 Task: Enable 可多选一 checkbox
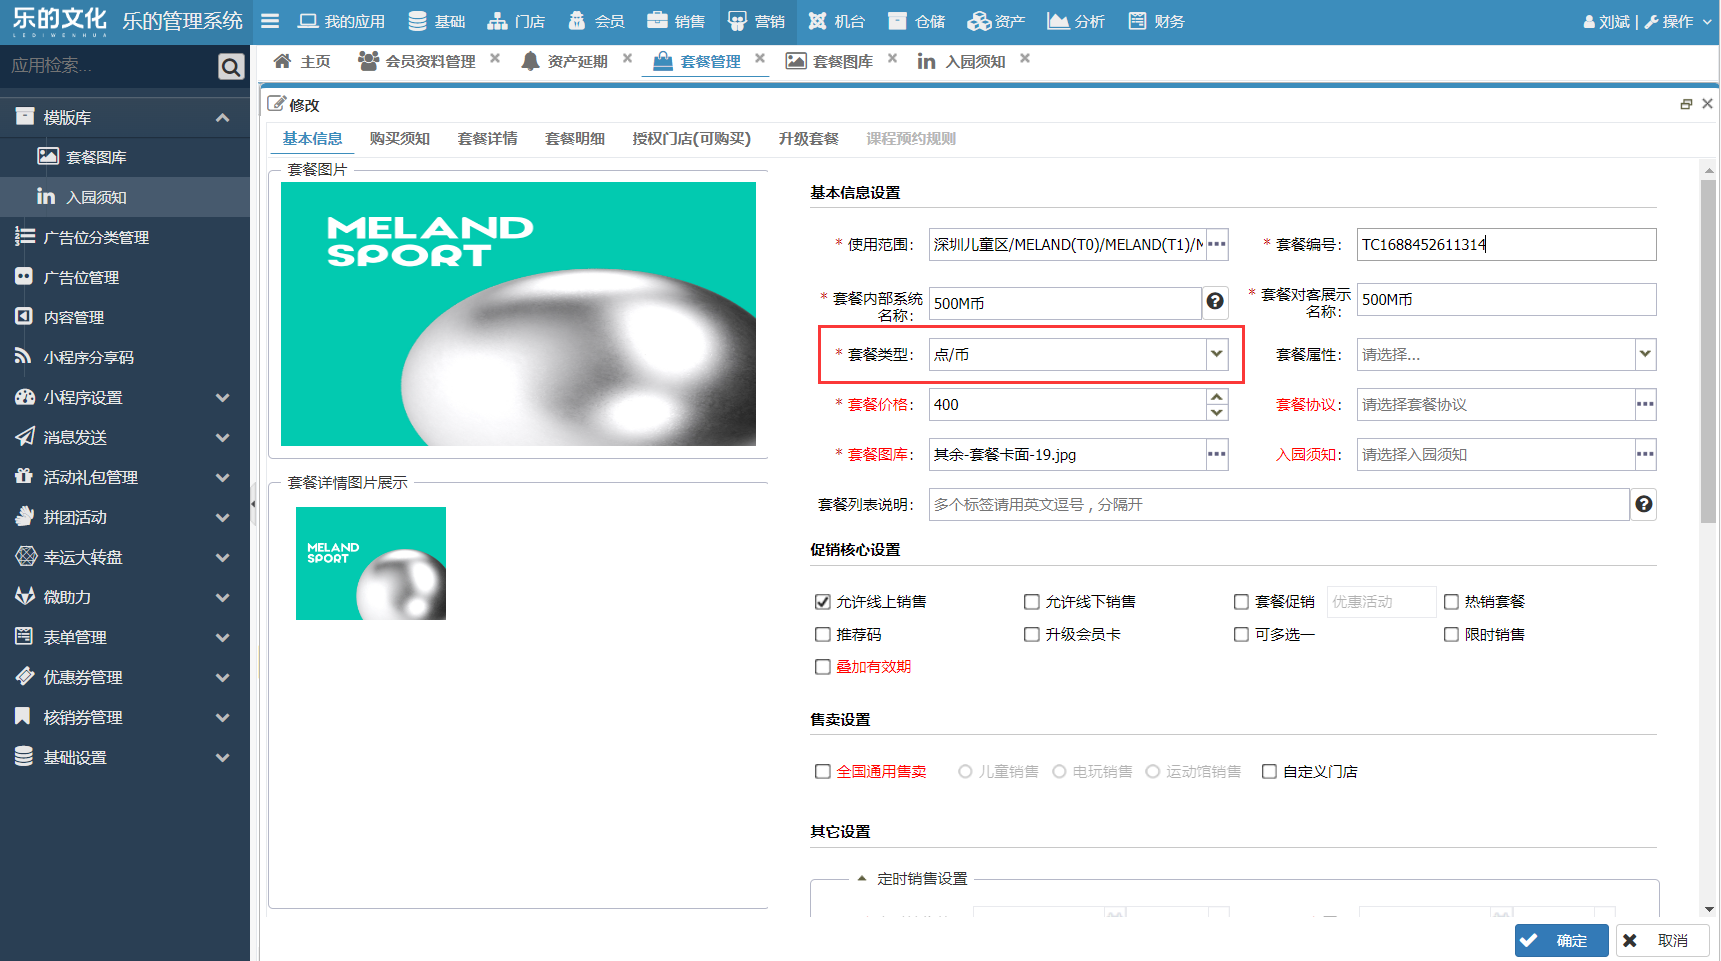point(1241,634)
